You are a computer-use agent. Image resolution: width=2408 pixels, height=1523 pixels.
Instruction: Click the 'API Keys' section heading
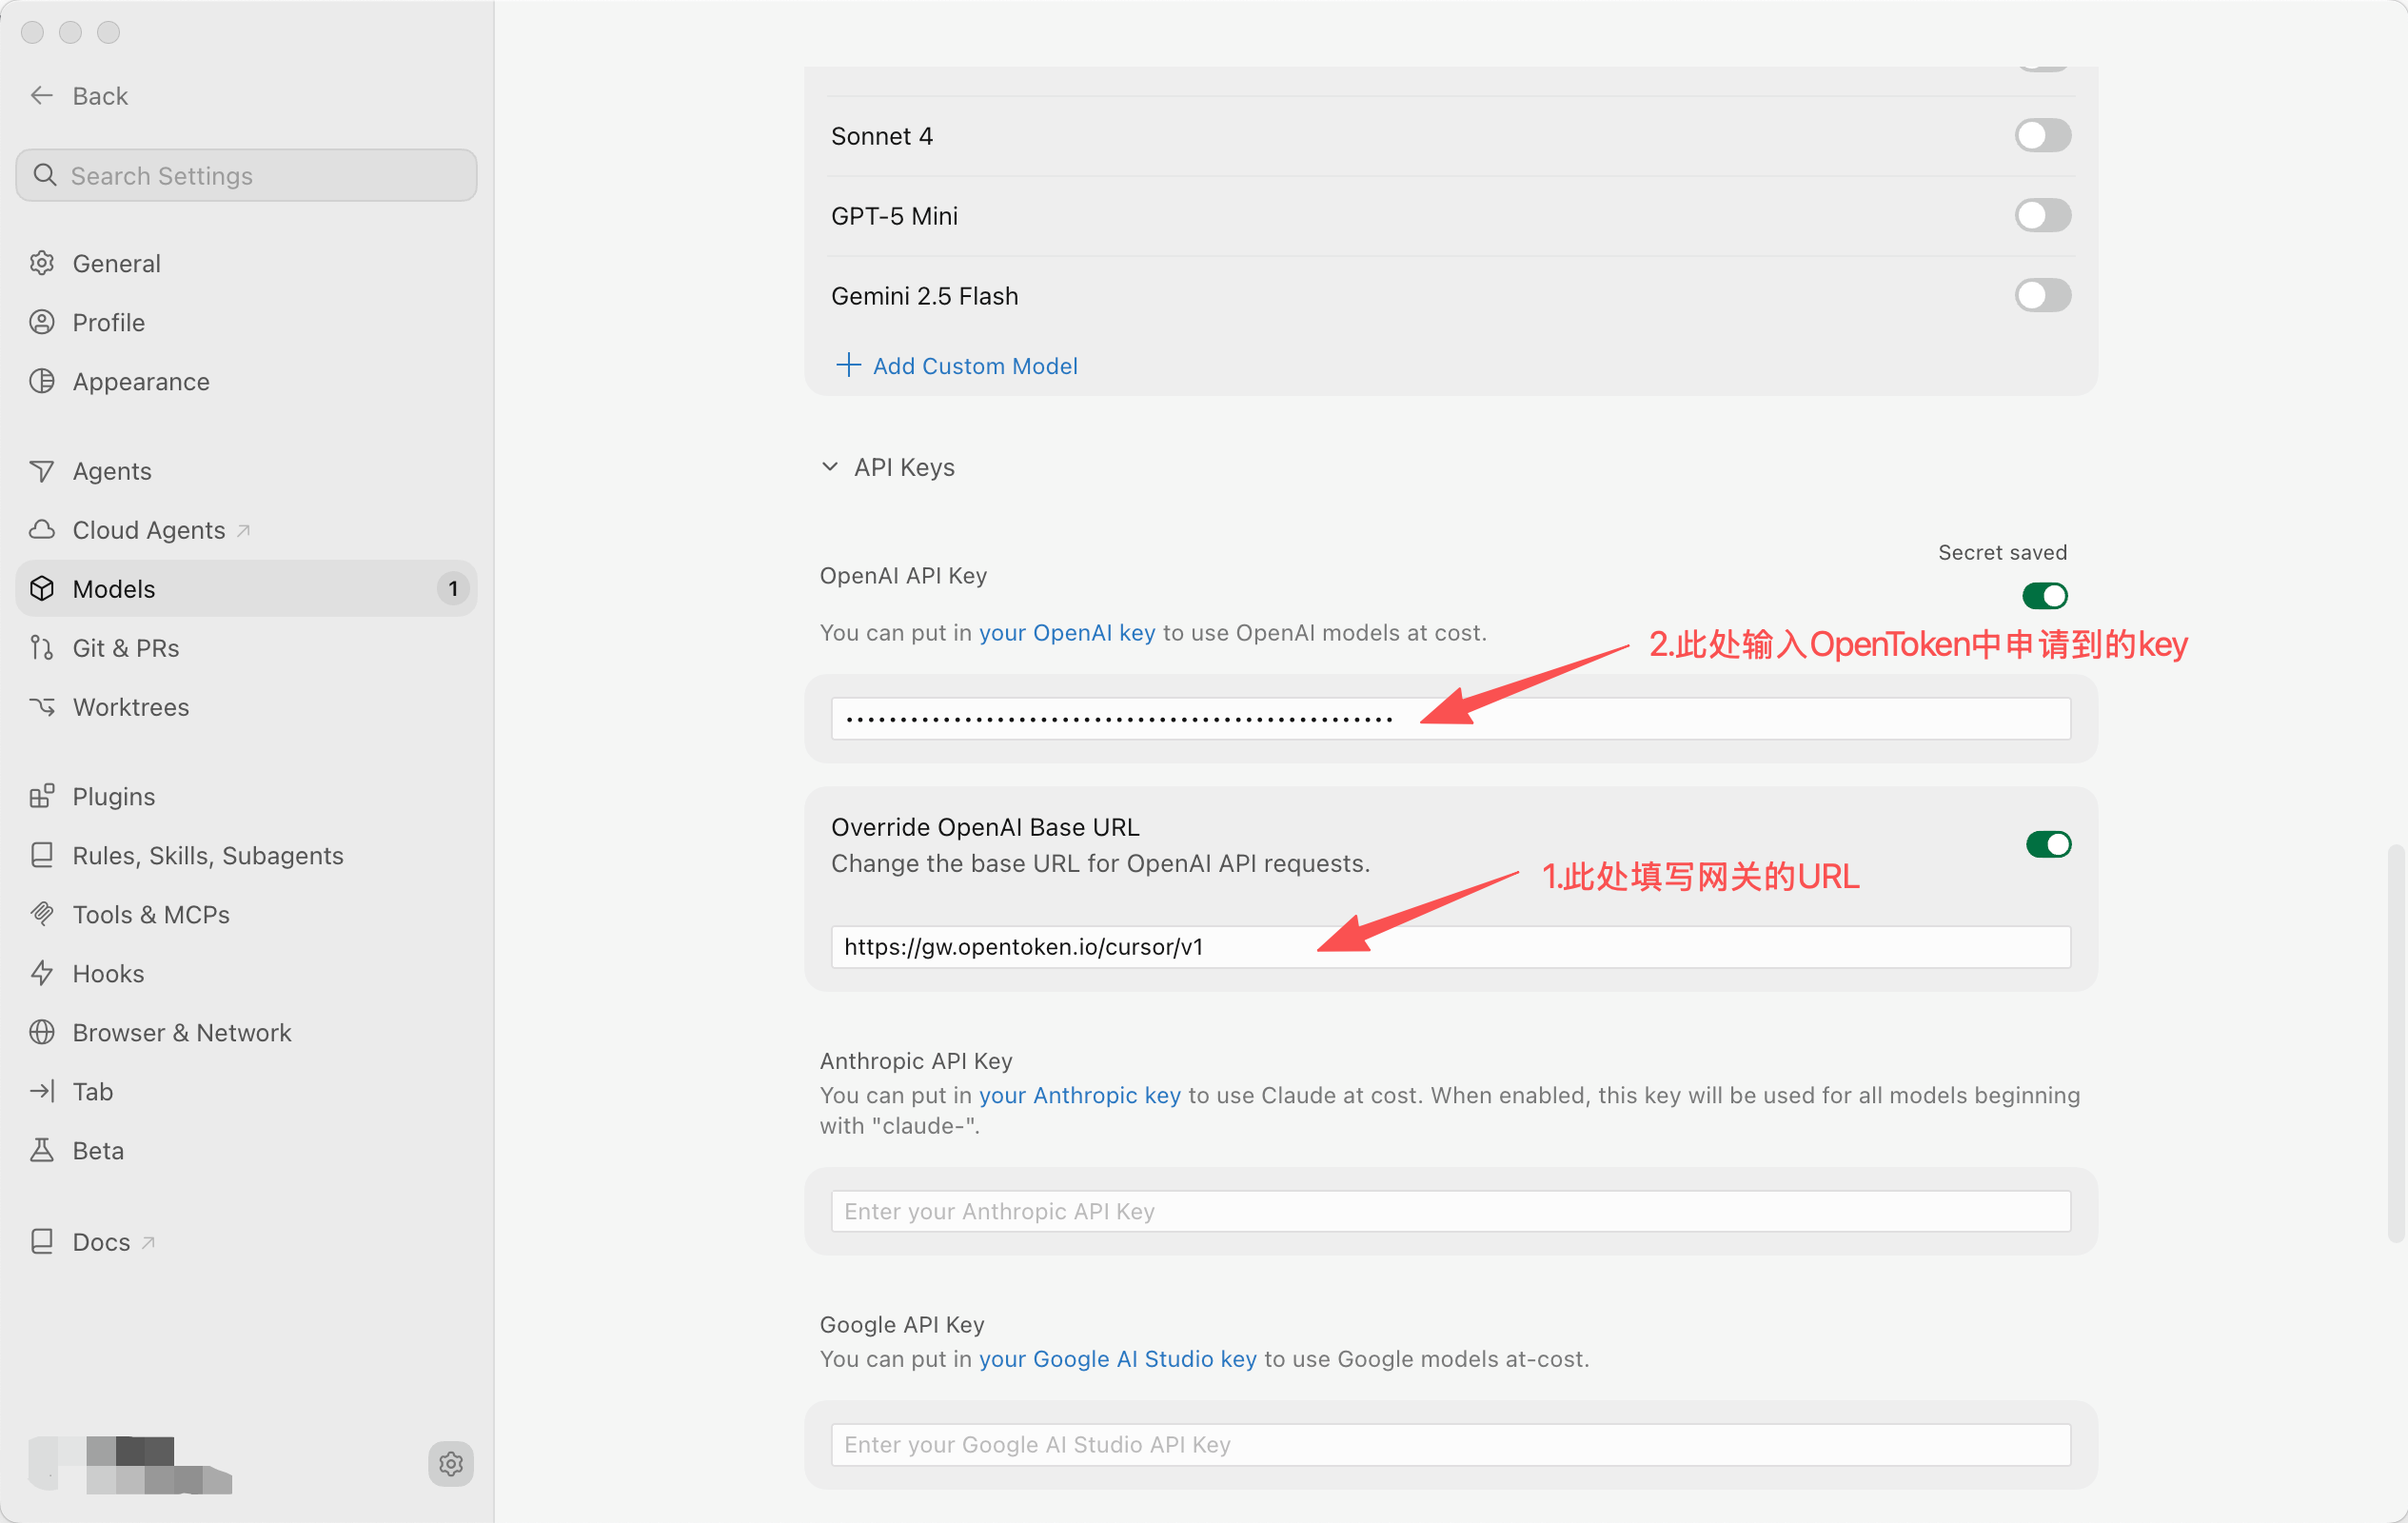[x=904, y=467]
